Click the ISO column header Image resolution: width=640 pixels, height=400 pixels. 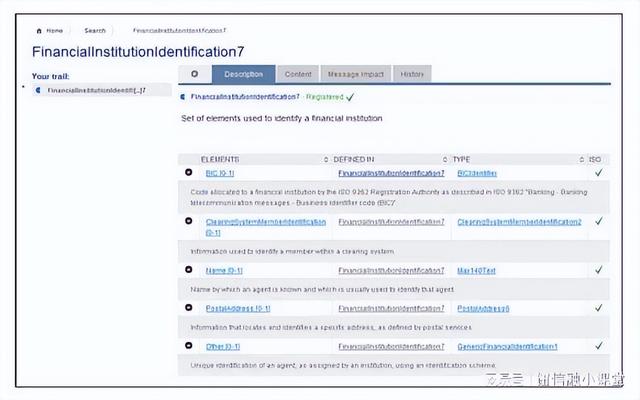[x=595, y=159]
